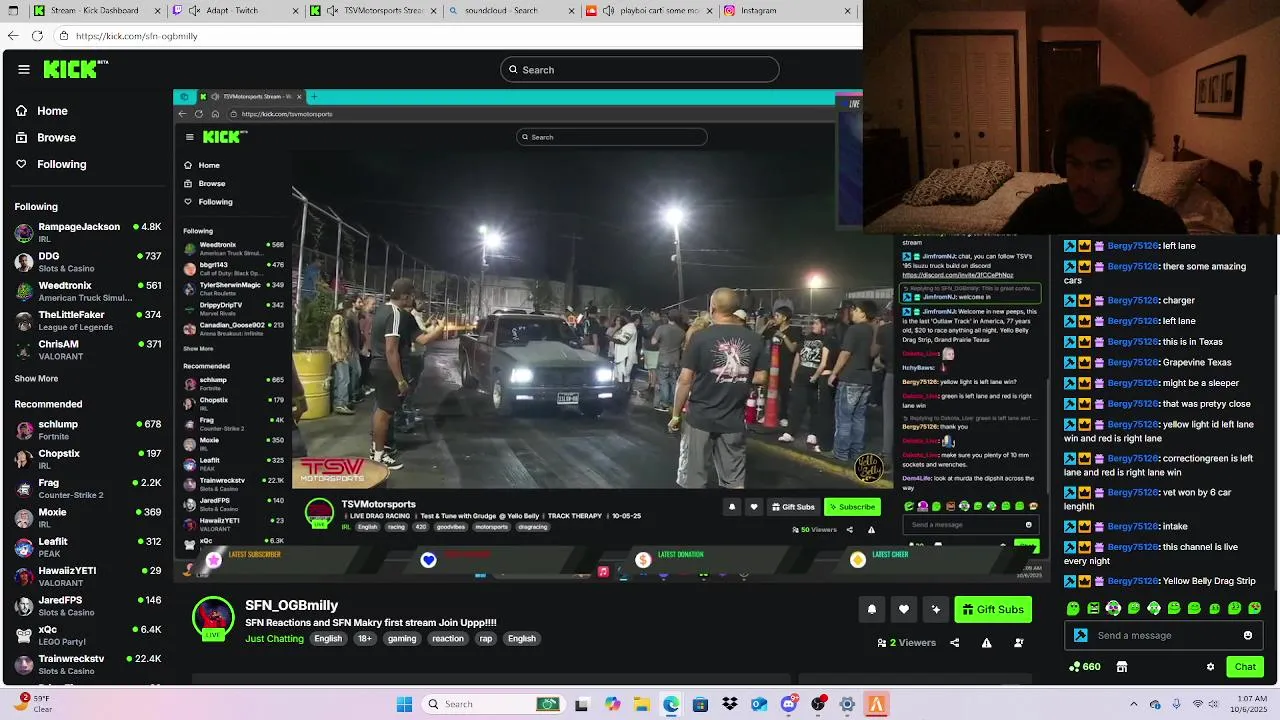Click the green Gift Subs button
Screen dimensions: 1280x720
(x=993, y=609)
